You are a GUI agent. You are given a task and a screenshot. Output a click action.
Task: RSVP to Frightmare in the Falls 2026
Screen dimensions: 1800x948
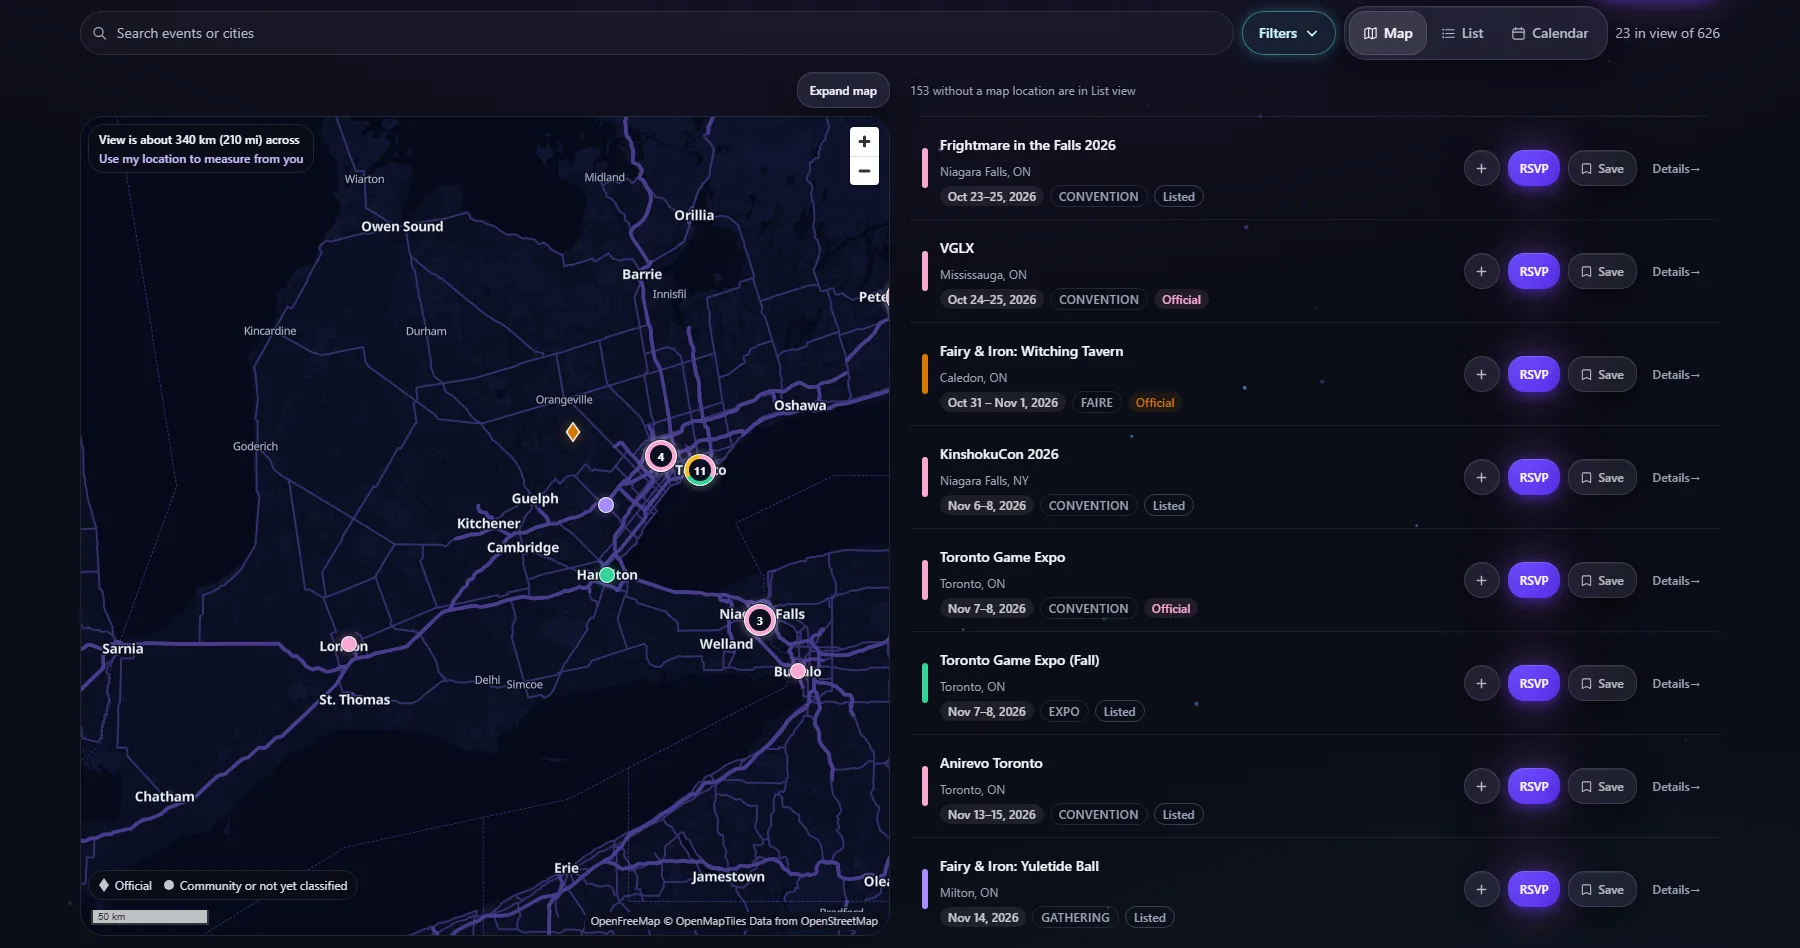1533,169
